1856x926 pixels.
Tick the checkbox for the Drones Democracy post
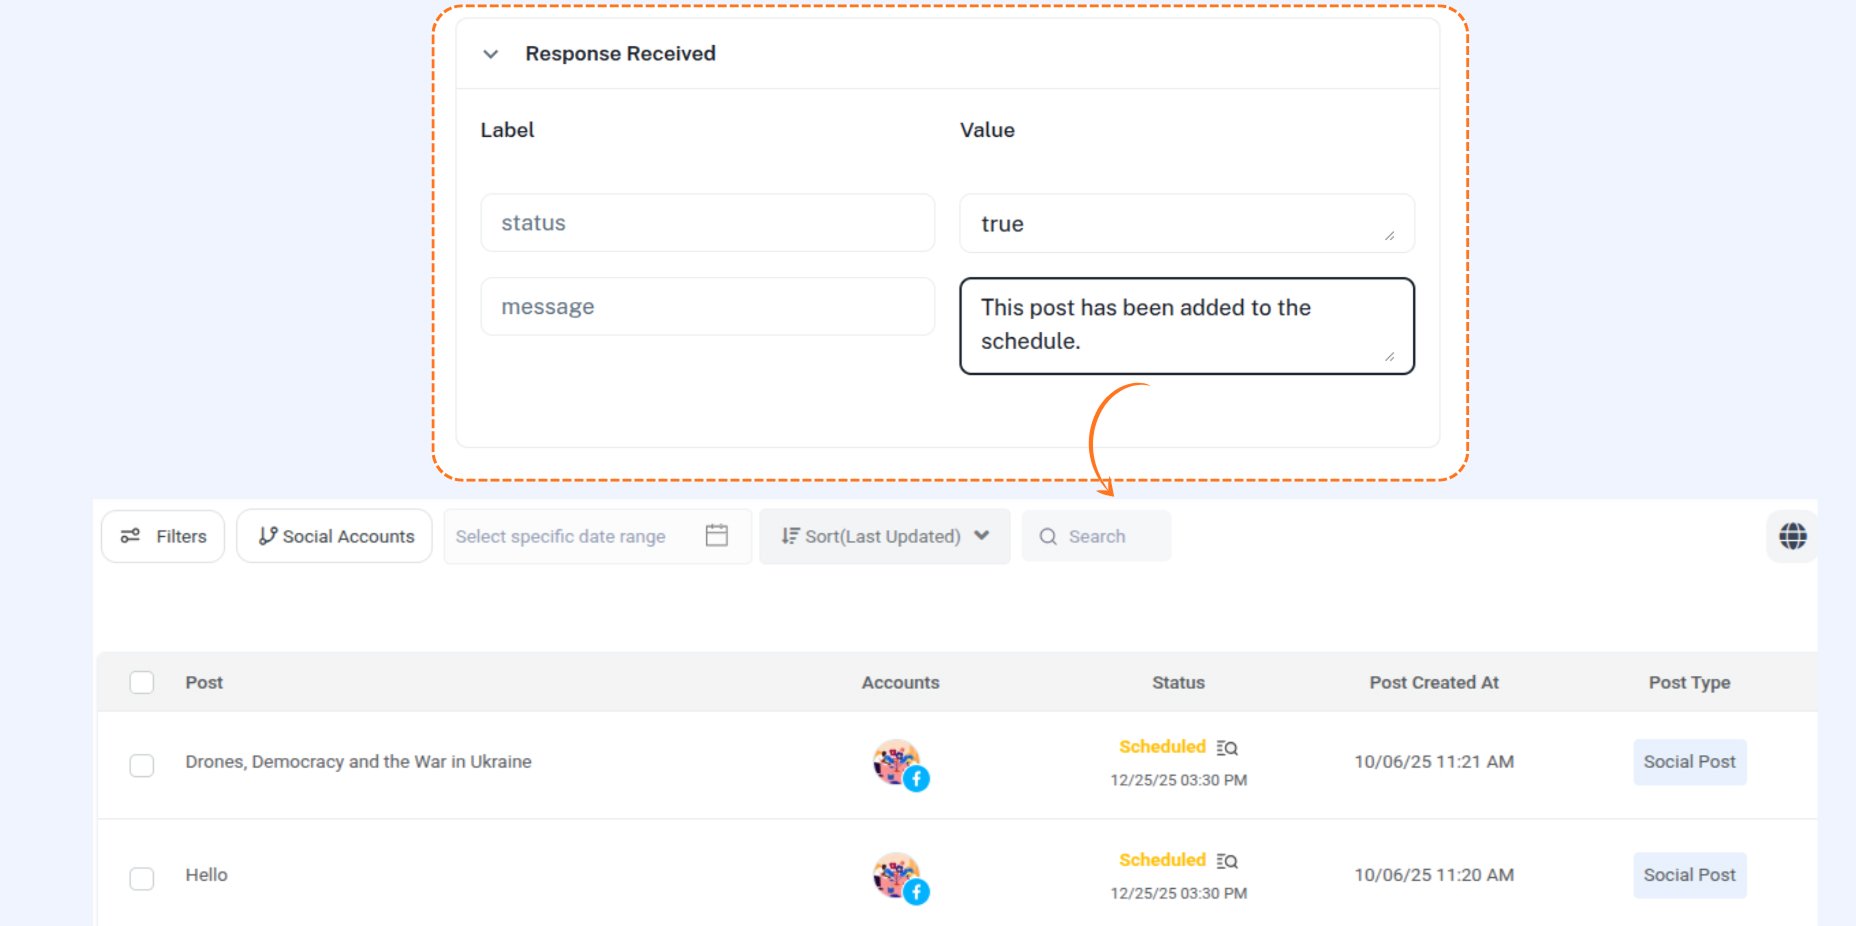pos(141,764)
